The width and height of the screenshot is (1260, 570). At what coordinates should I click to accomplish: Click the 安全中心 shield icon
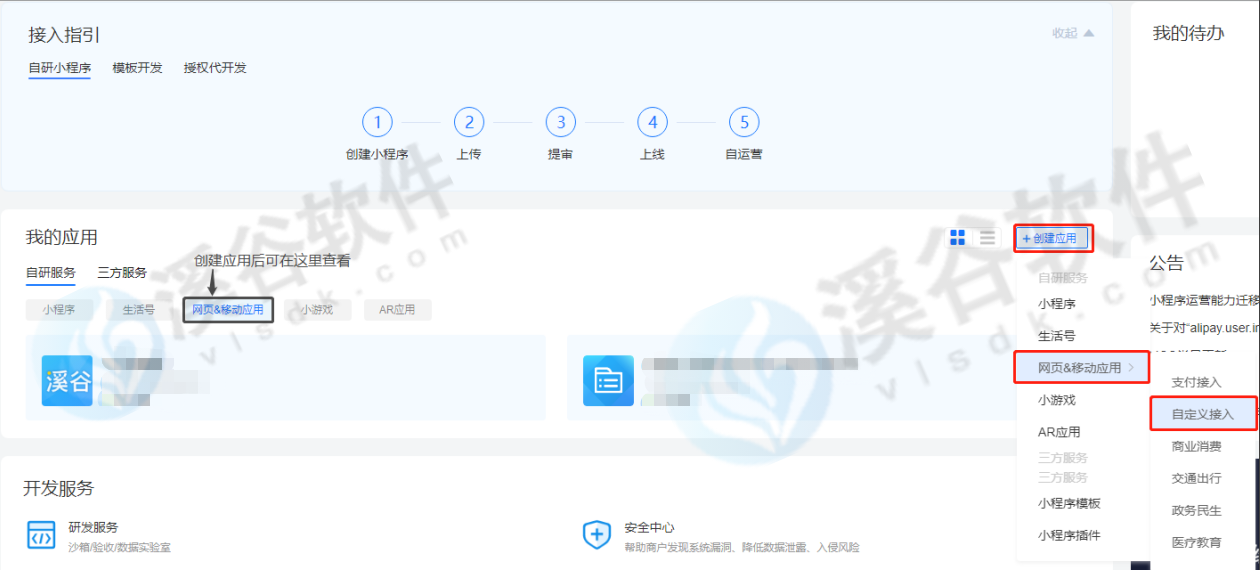point(597,536)
